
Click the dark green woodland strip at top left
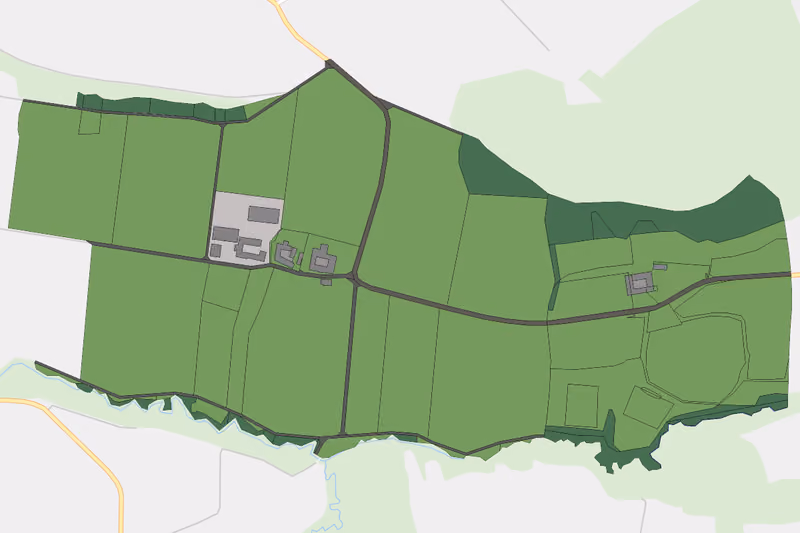[x=158, y=108]
